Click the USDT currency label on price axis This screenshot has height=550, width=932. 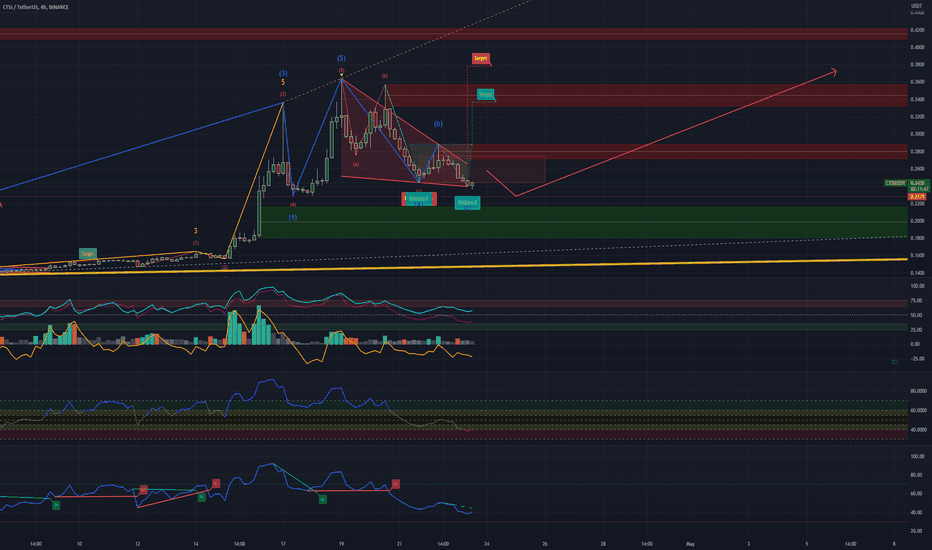click(x=917, y=6)
